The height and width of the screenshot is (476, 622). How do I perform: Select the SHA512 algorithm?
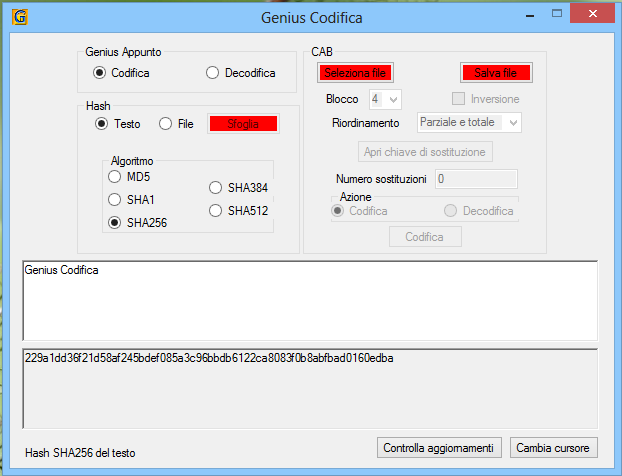(216, 210)
